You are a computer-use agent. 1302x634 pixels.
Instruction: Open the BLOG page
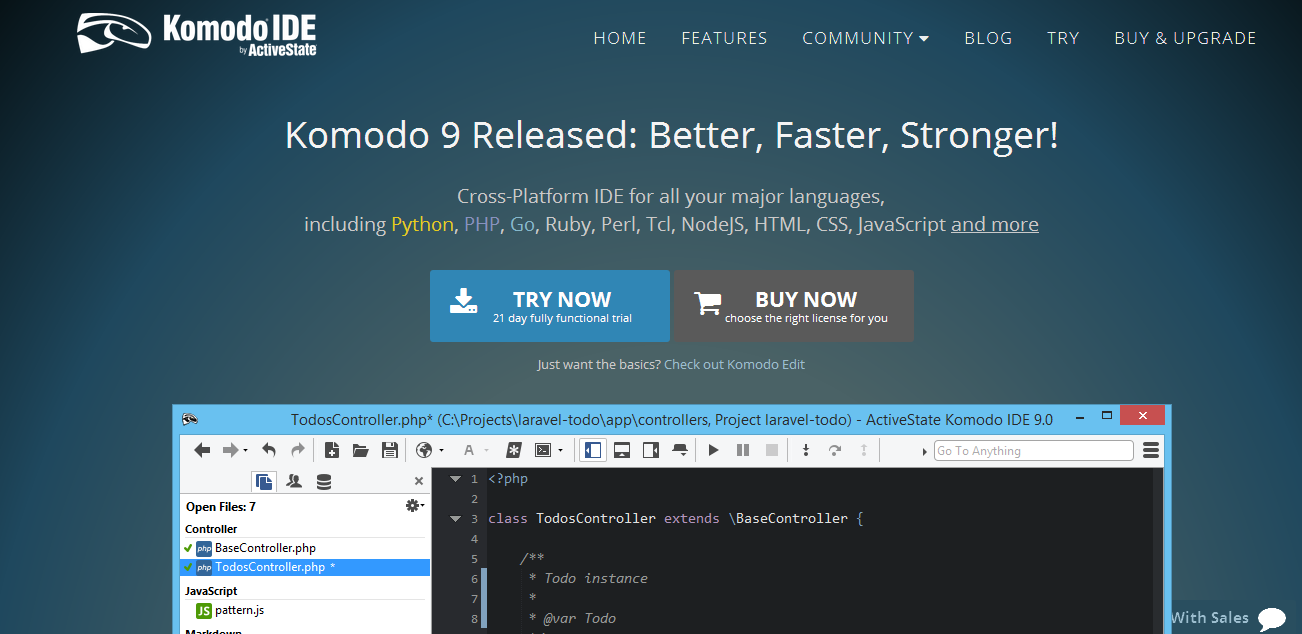pyautogui.click(x=988, y=38)
